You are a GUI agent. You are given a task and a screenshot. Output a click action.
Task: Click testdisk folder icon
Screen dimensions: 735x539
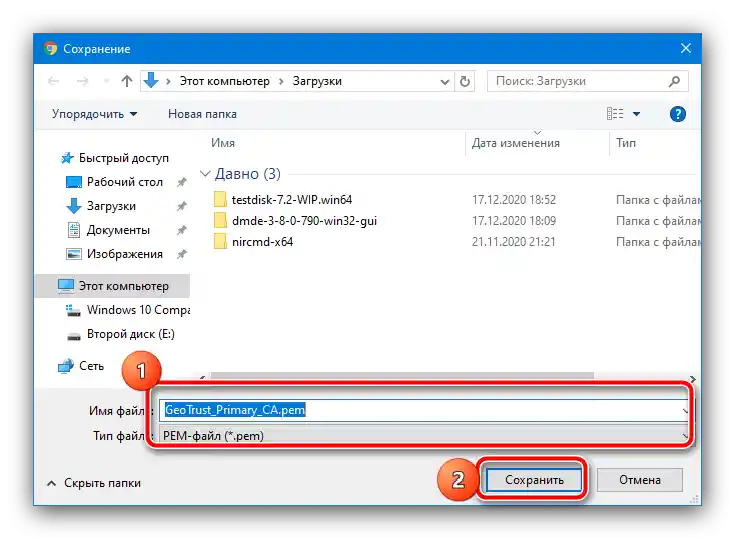(220, 199)
